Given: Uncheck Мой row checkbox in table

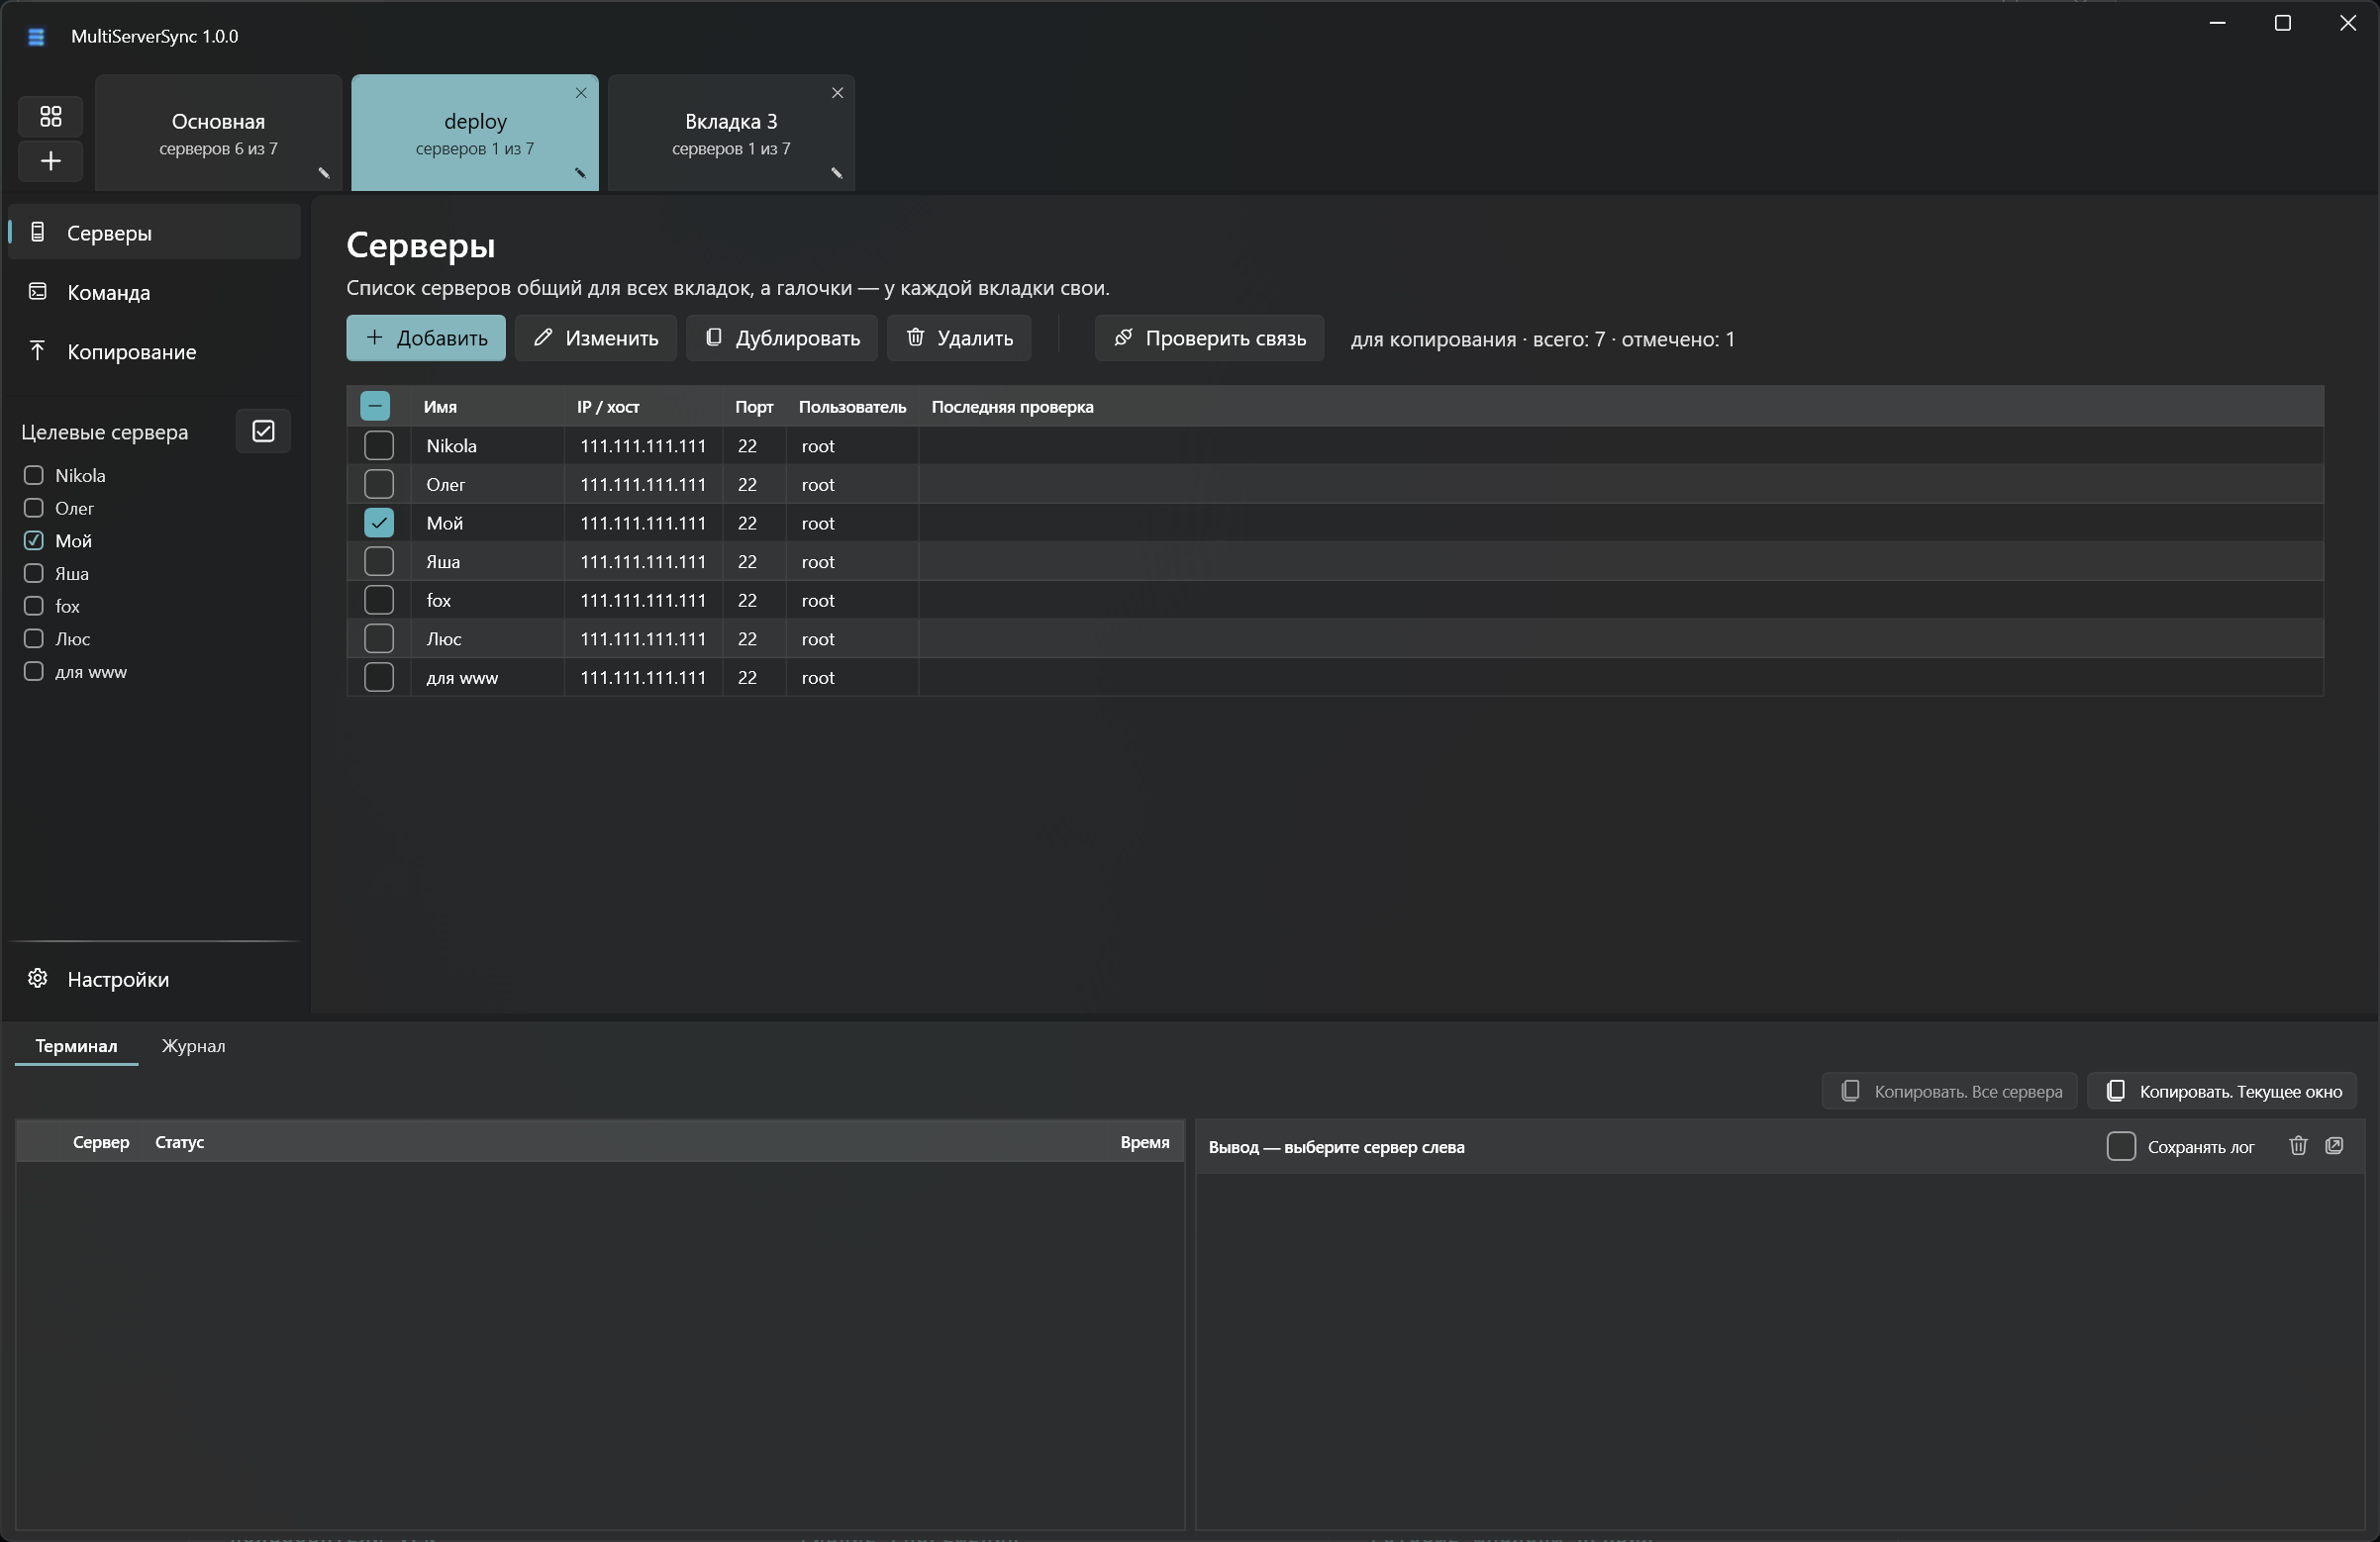Looking at the screenshot, I should point(379,522).
